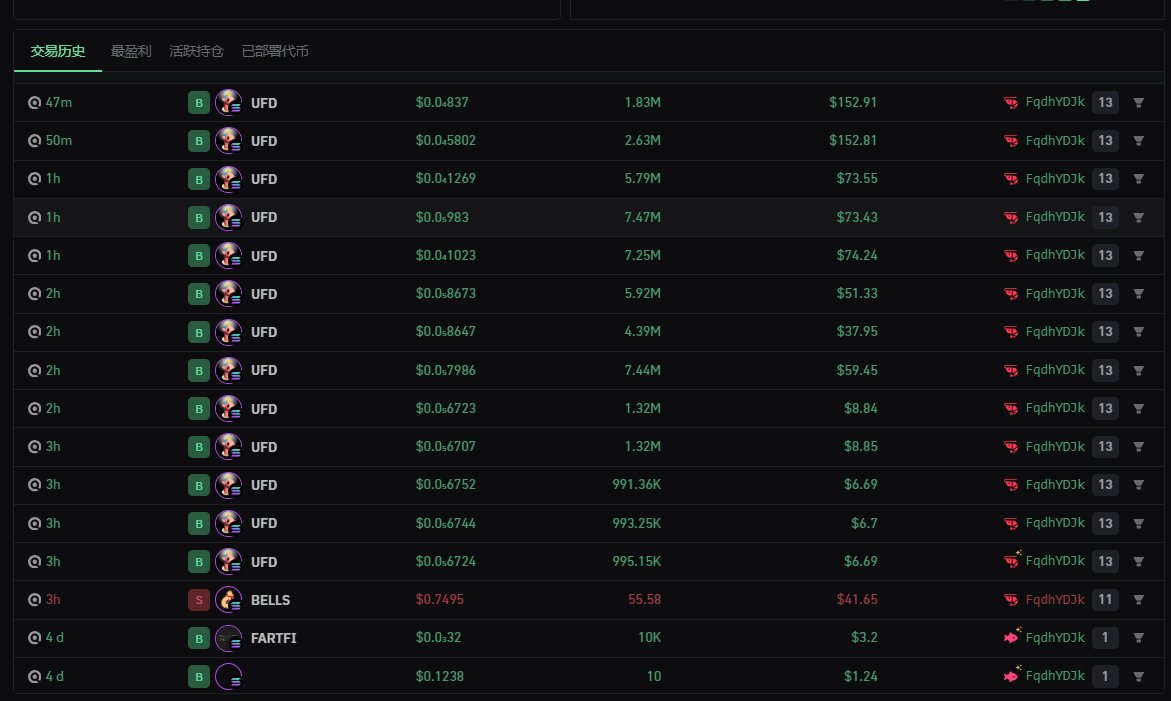Click filter funnel on the BELLS row
The width and height of the screenshot is (1171, 701).
[1138, 599]
